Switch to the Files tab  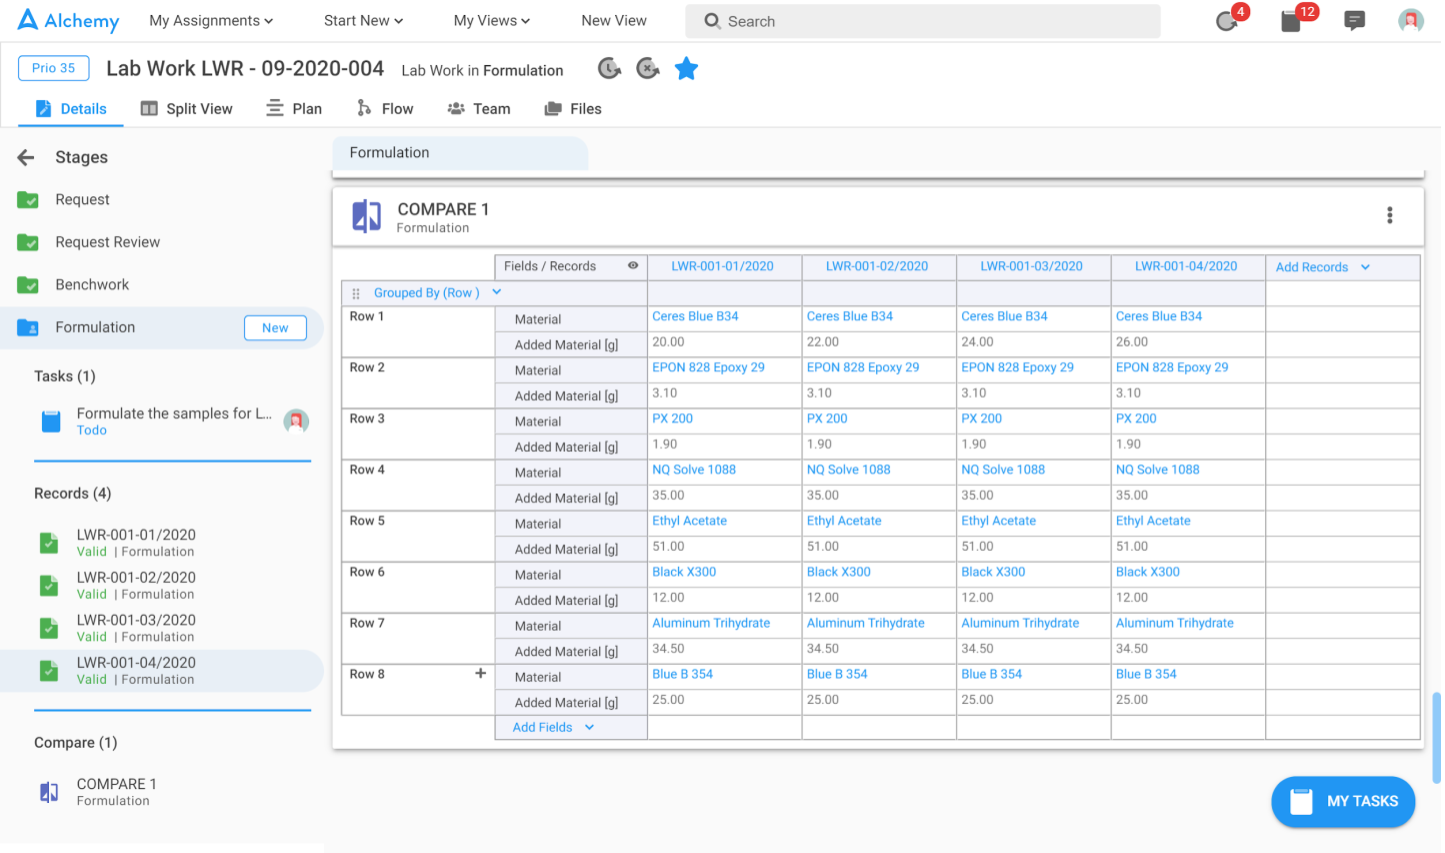pyautogui.click(x=573, y=109)
